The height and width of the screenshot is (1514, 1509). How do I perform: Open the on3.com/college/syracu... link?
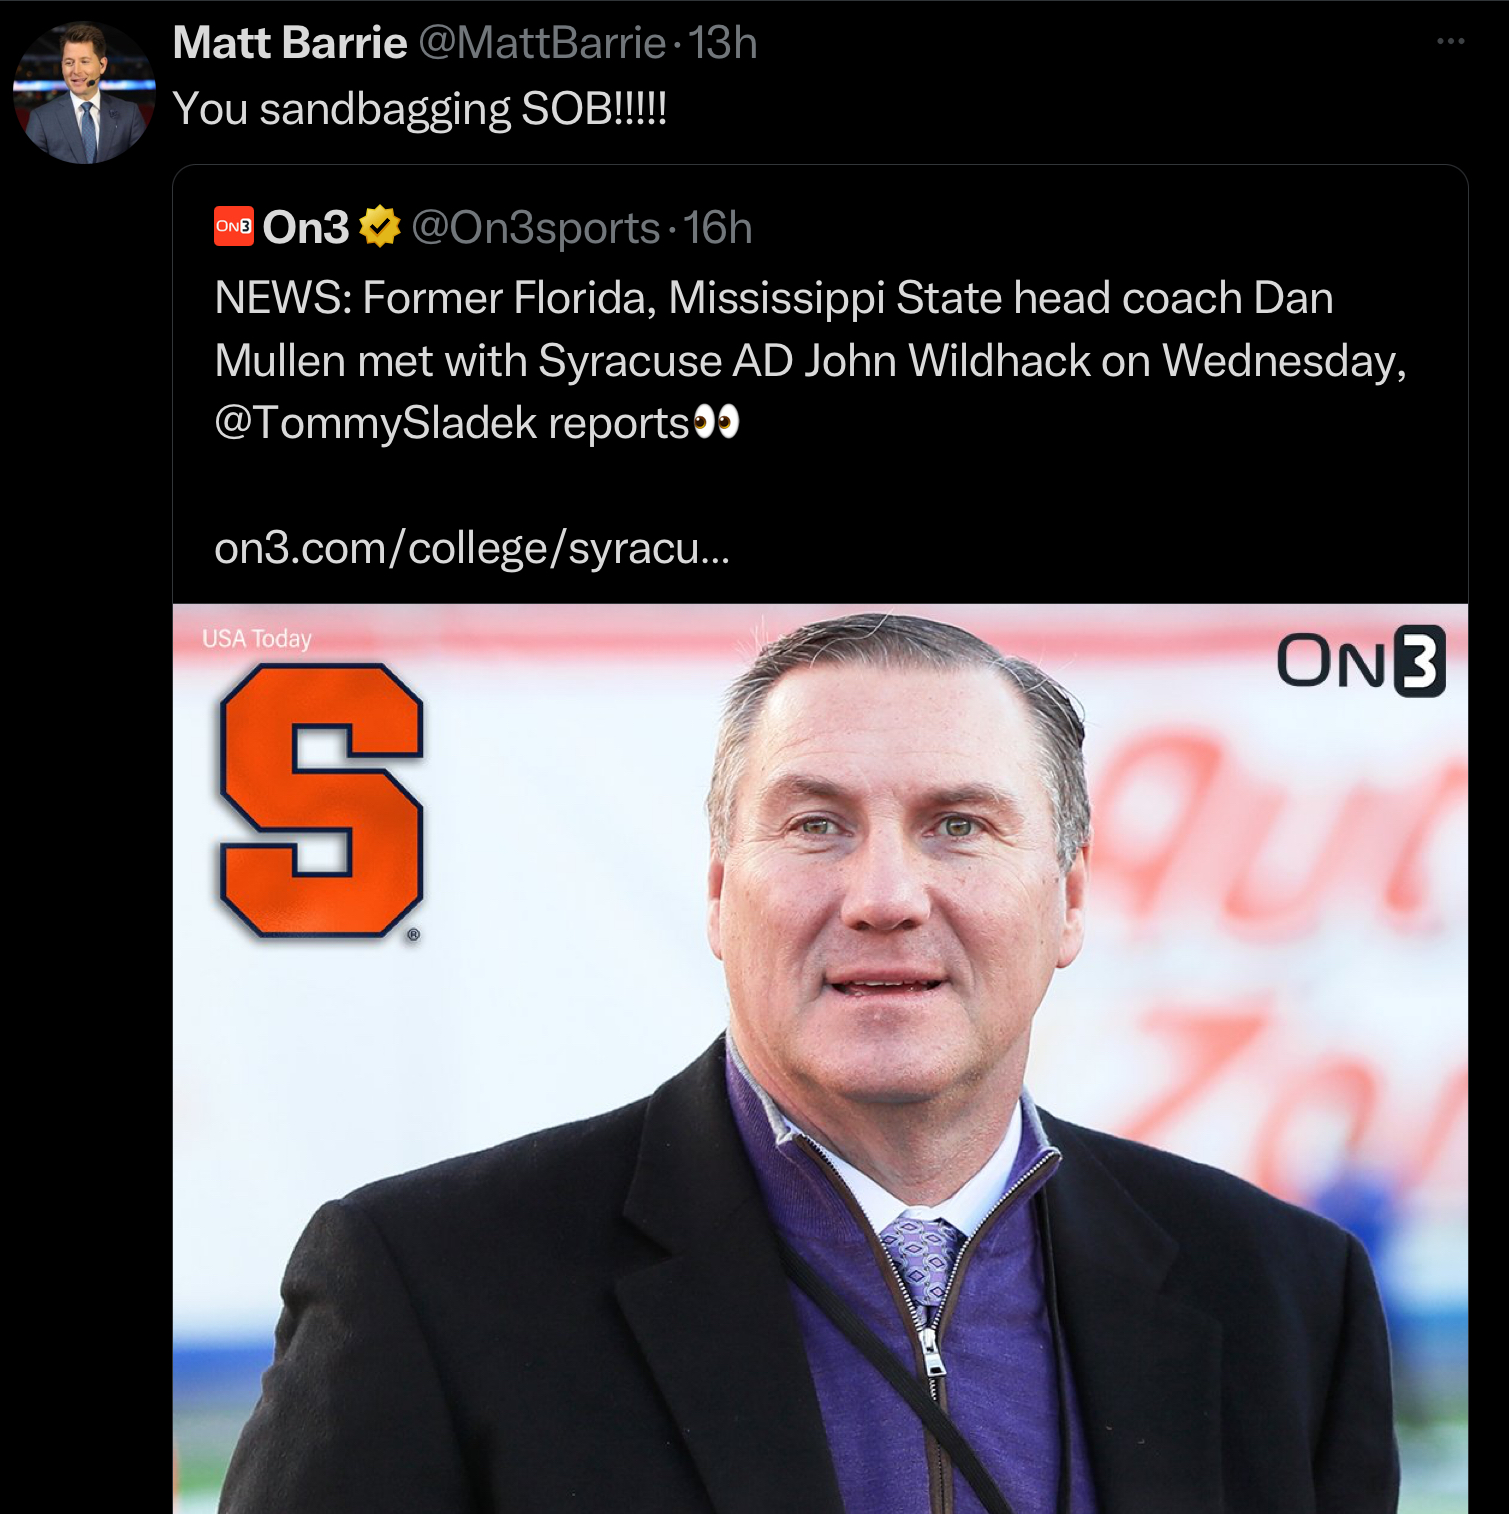point(472,548)
